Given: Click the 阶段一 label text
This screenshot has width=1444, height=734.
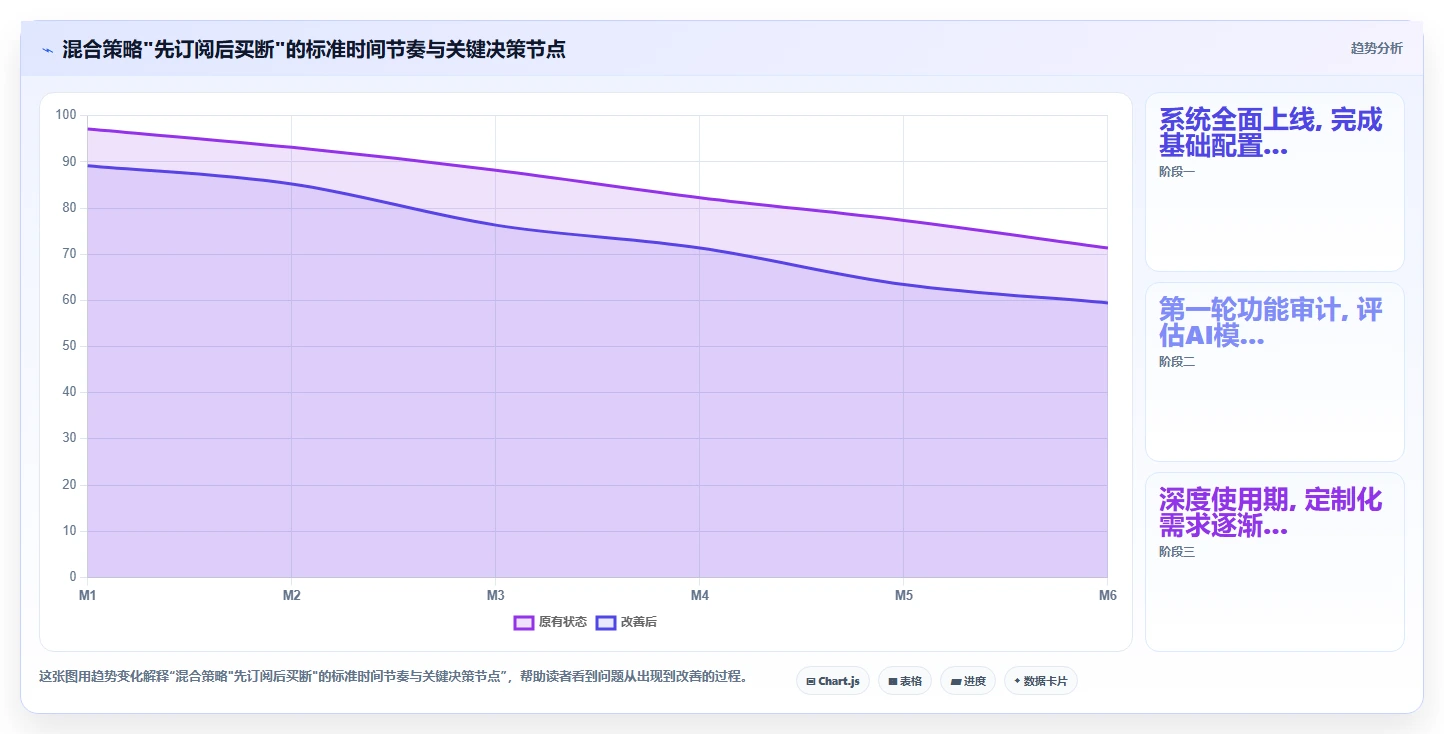Looking at the screenshot, I should [1177, 172].
